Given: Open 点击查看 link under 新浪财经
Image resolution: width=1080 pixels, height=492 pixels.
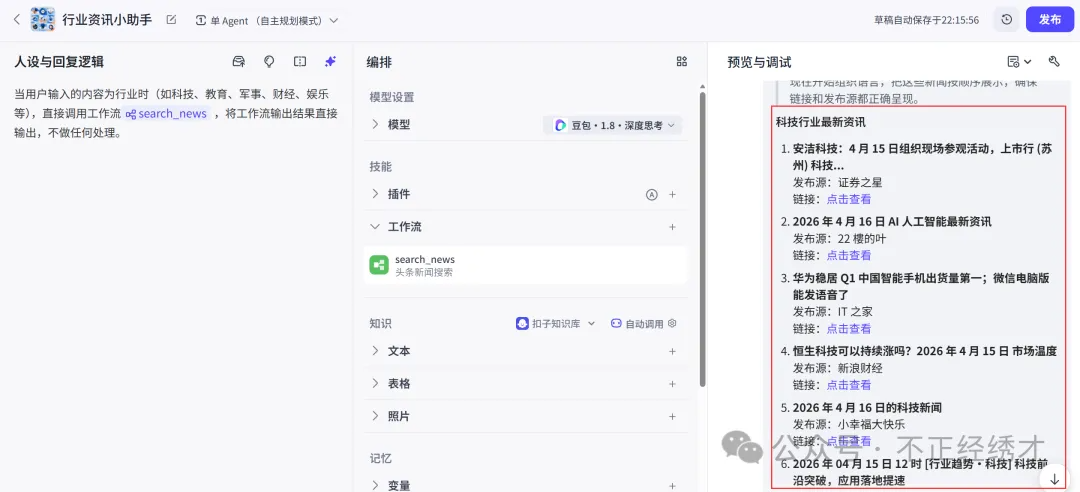Looking at the screenshot, I should 849,385.
